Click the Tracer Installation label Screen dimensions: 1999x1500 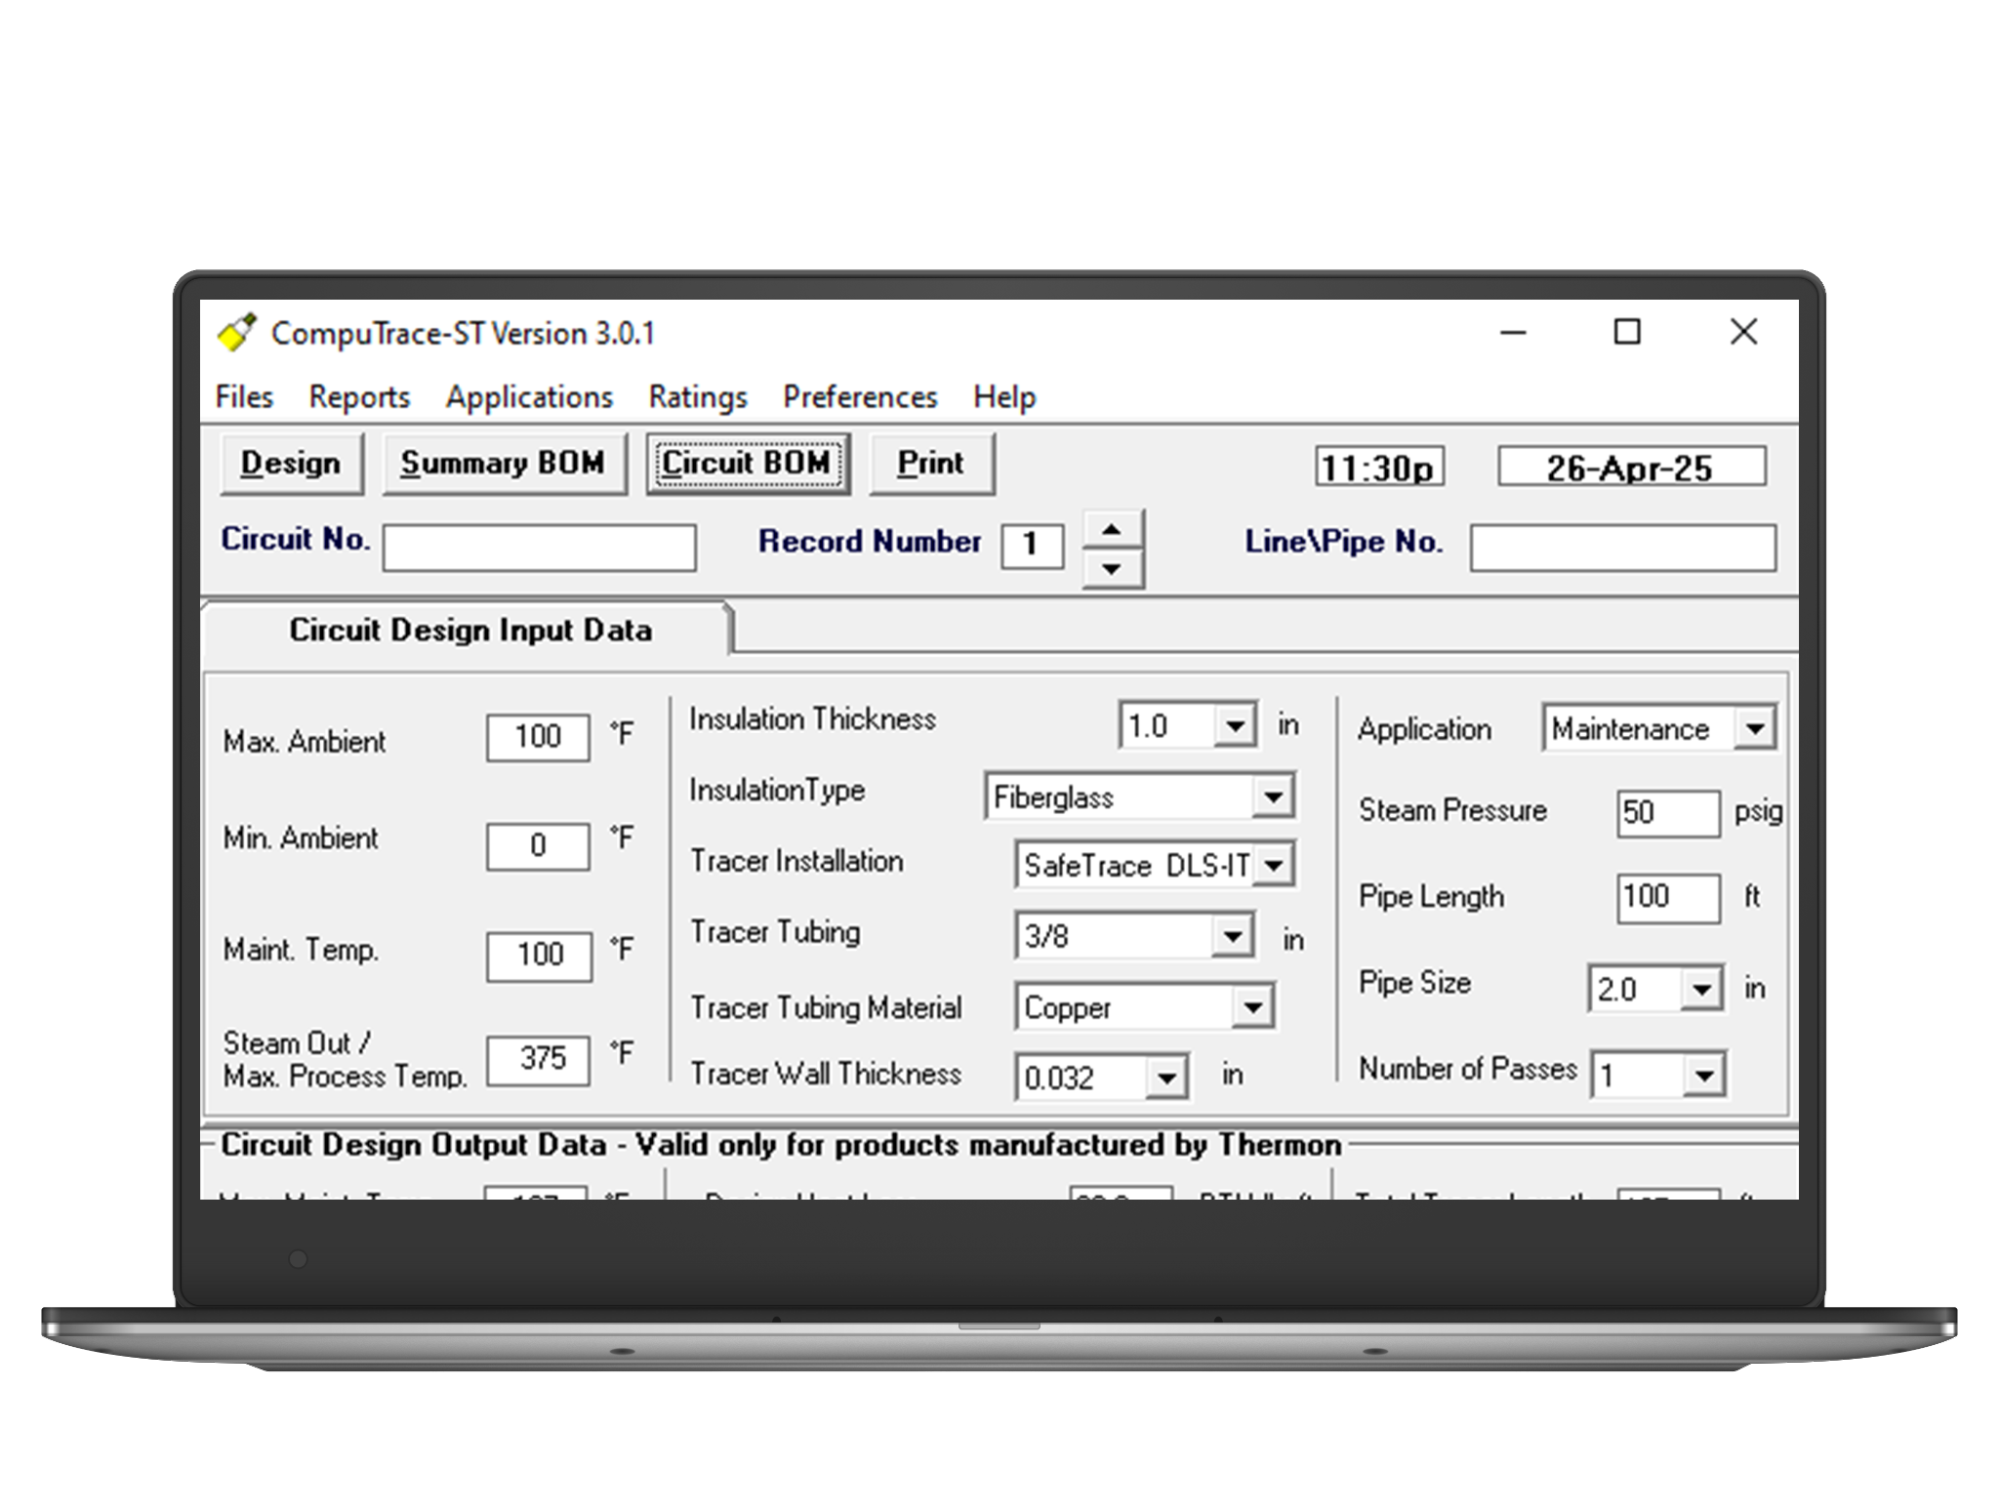pyautogui.click(x=796, y=861)
